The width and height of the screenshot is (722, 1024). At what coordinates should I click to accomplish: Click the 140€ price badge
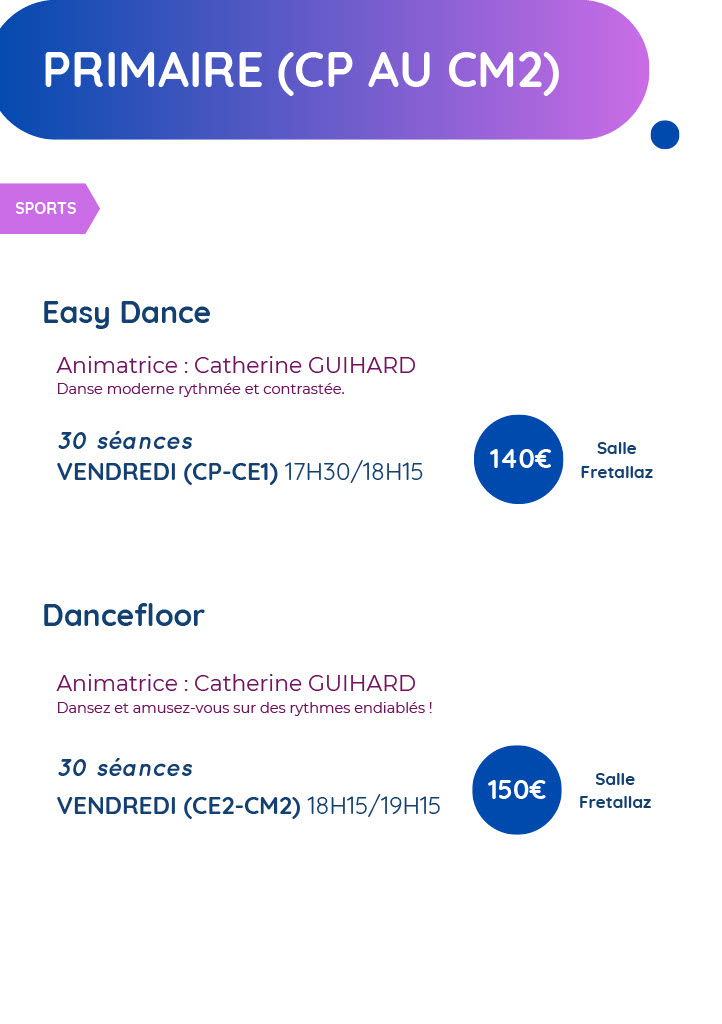pos(519,459)
